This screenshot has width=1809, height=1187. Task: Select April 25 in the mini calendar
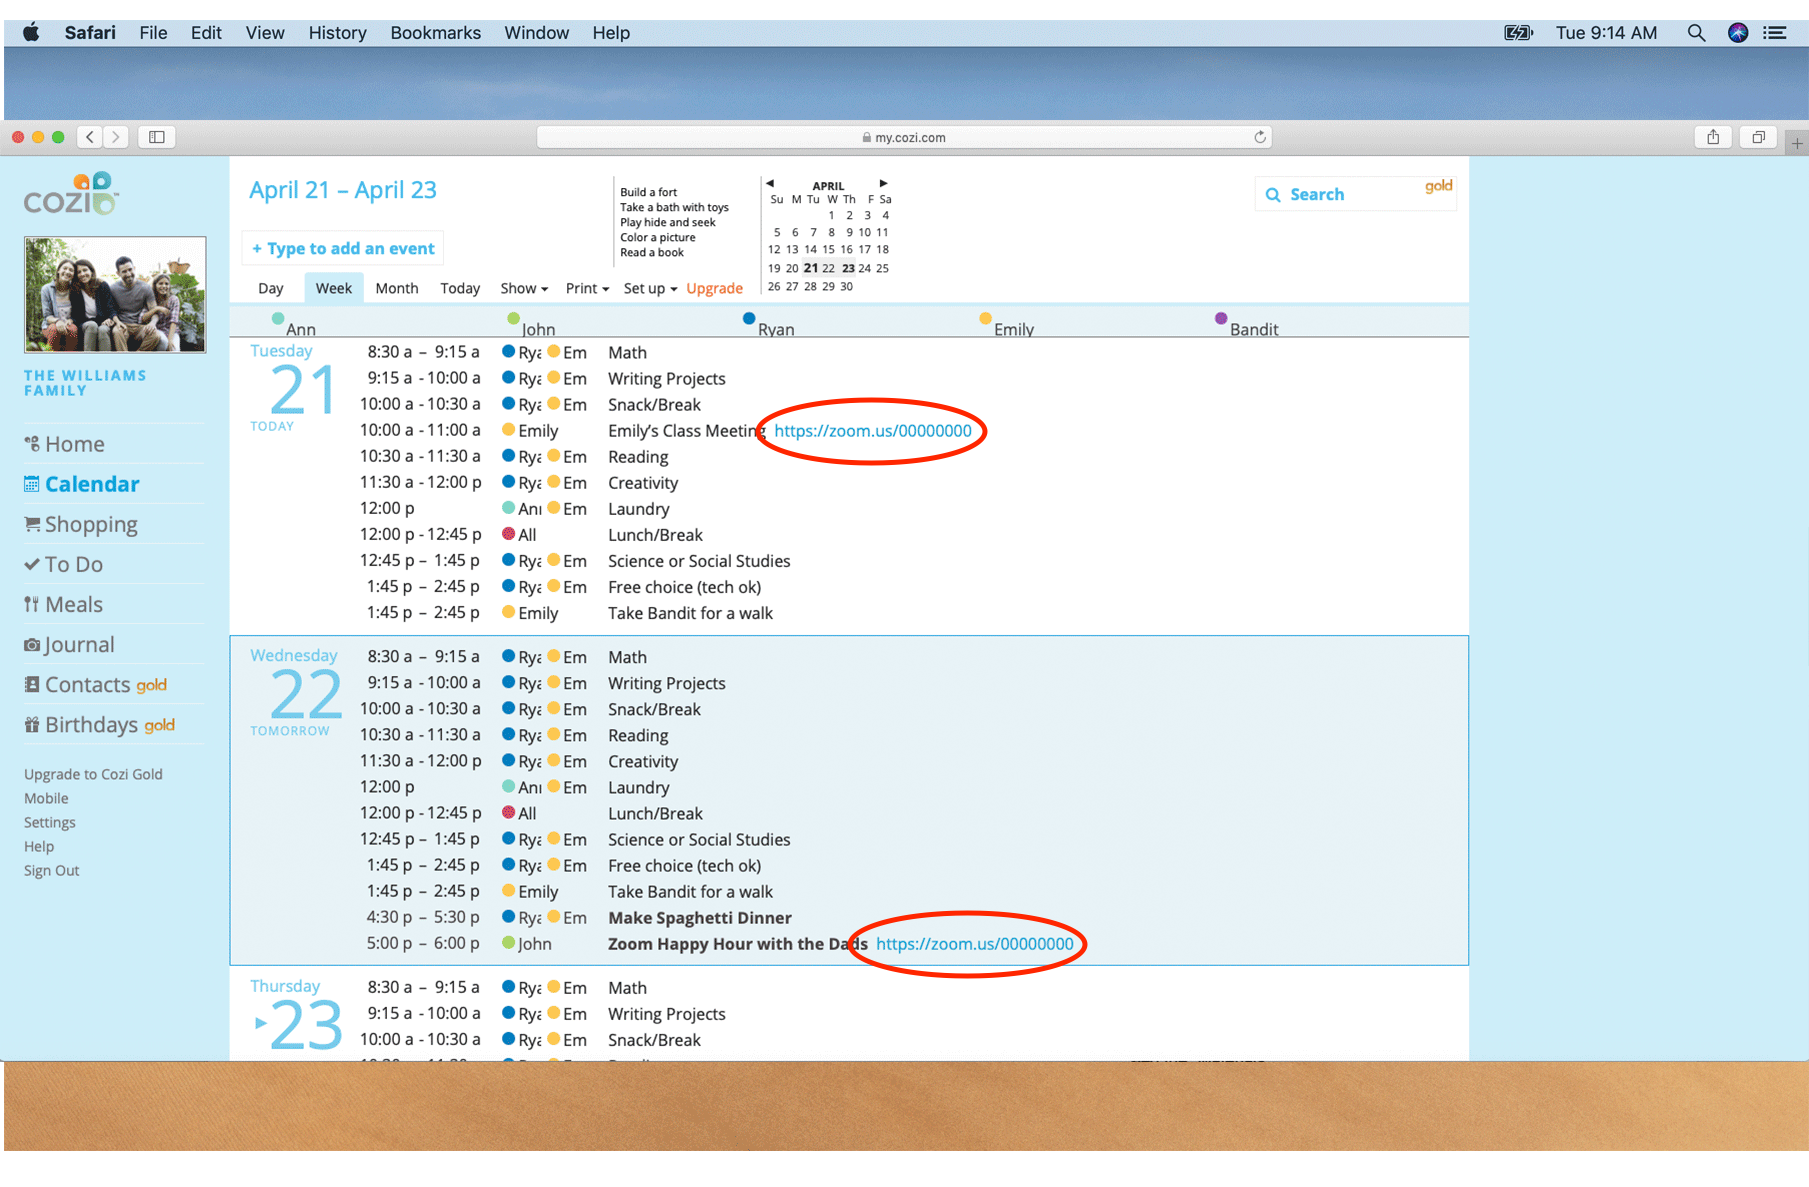pyautogui.click(x=882, y=268)
